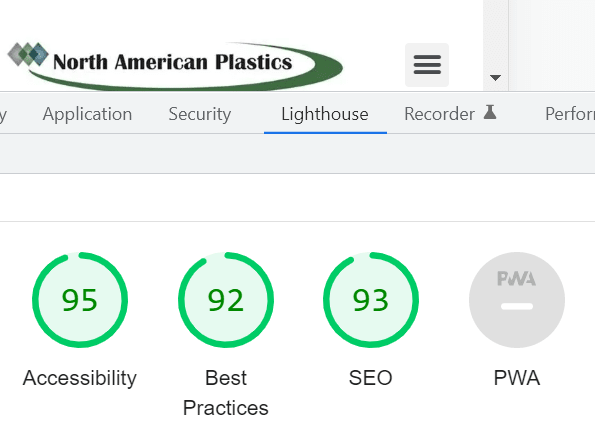The image size is (595, 438).
Task: Switch to the Security tab
Action: tap(200, 114)
